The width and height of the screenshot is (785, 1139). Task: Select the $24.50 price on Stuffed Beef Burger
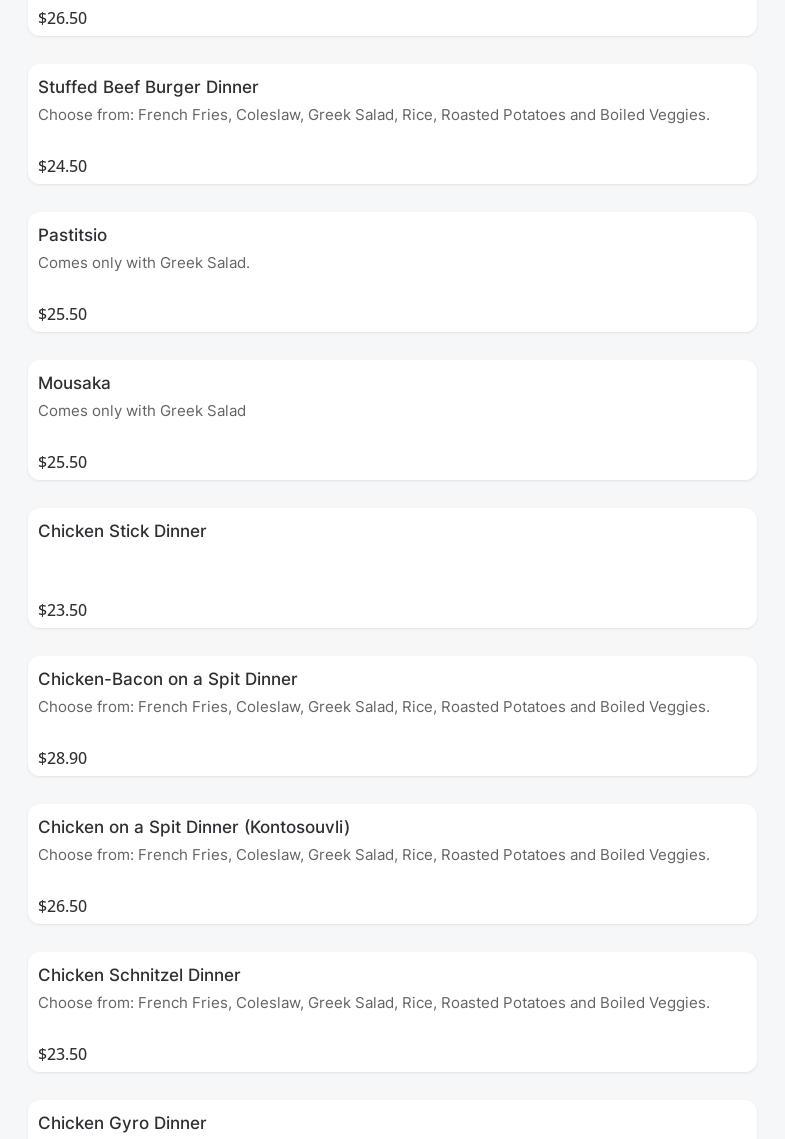[62, 166]
